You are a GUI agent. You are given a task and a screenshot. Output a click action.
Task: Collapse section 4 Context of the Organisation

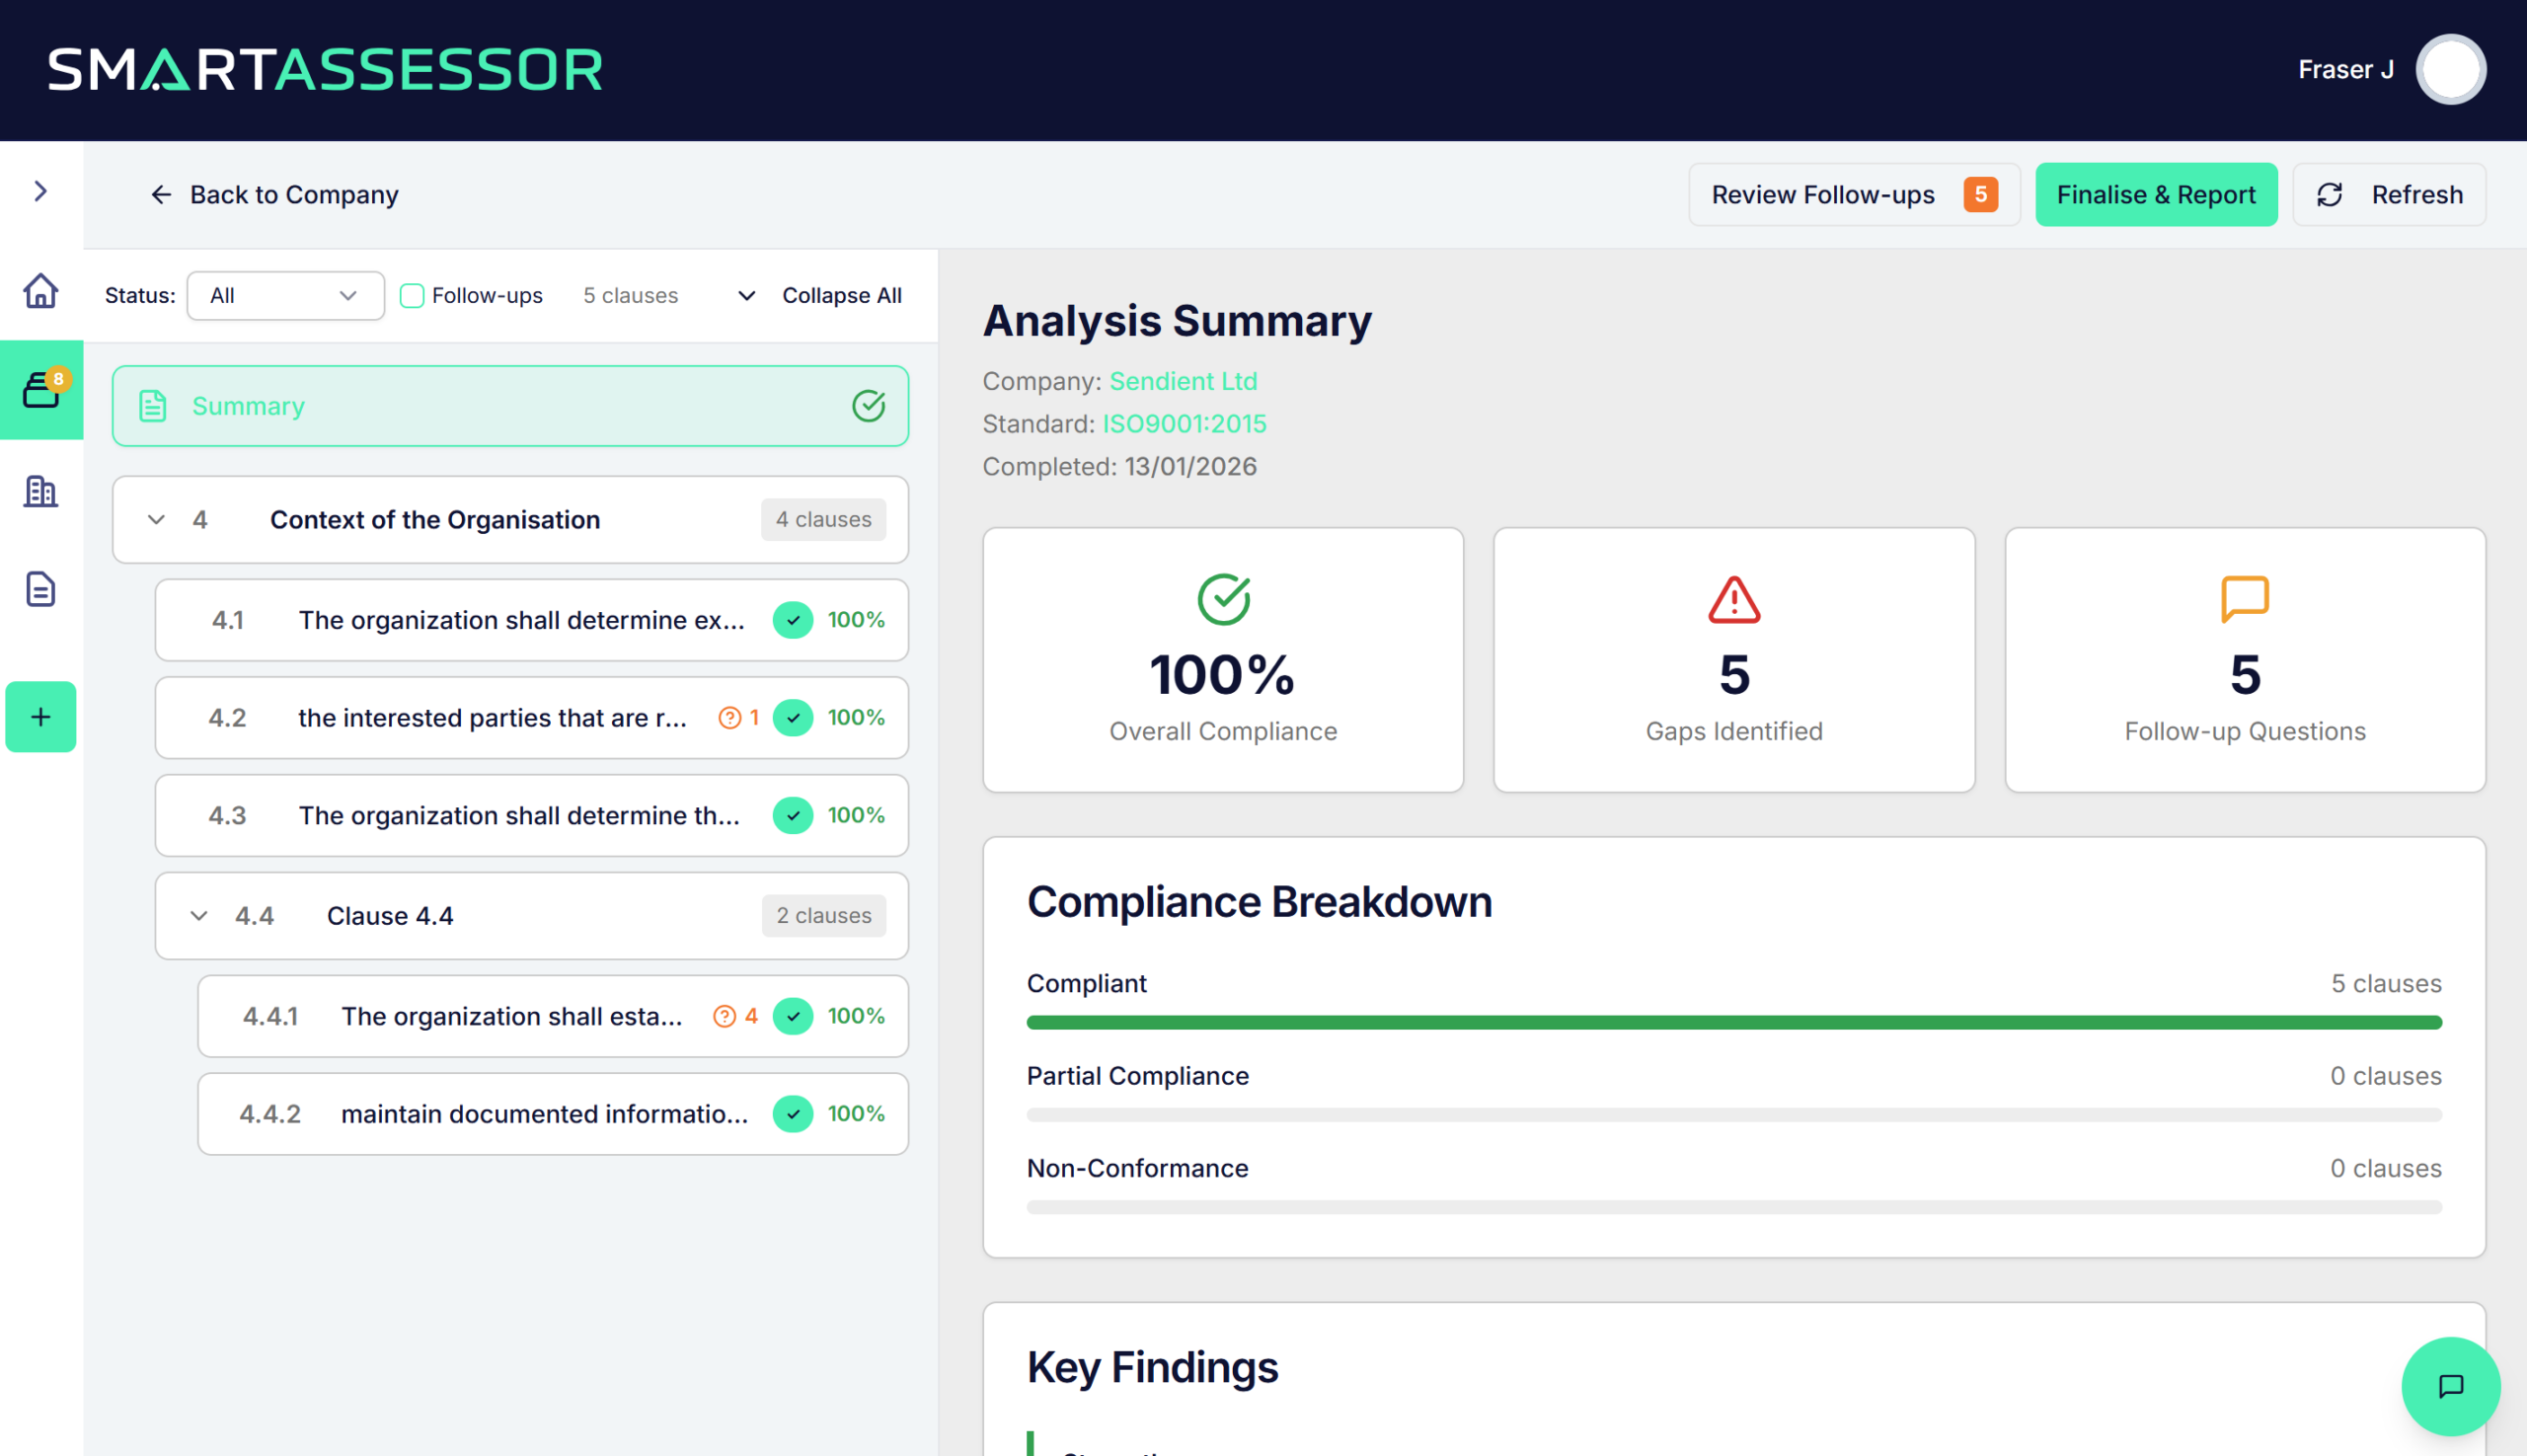[156, 520]
